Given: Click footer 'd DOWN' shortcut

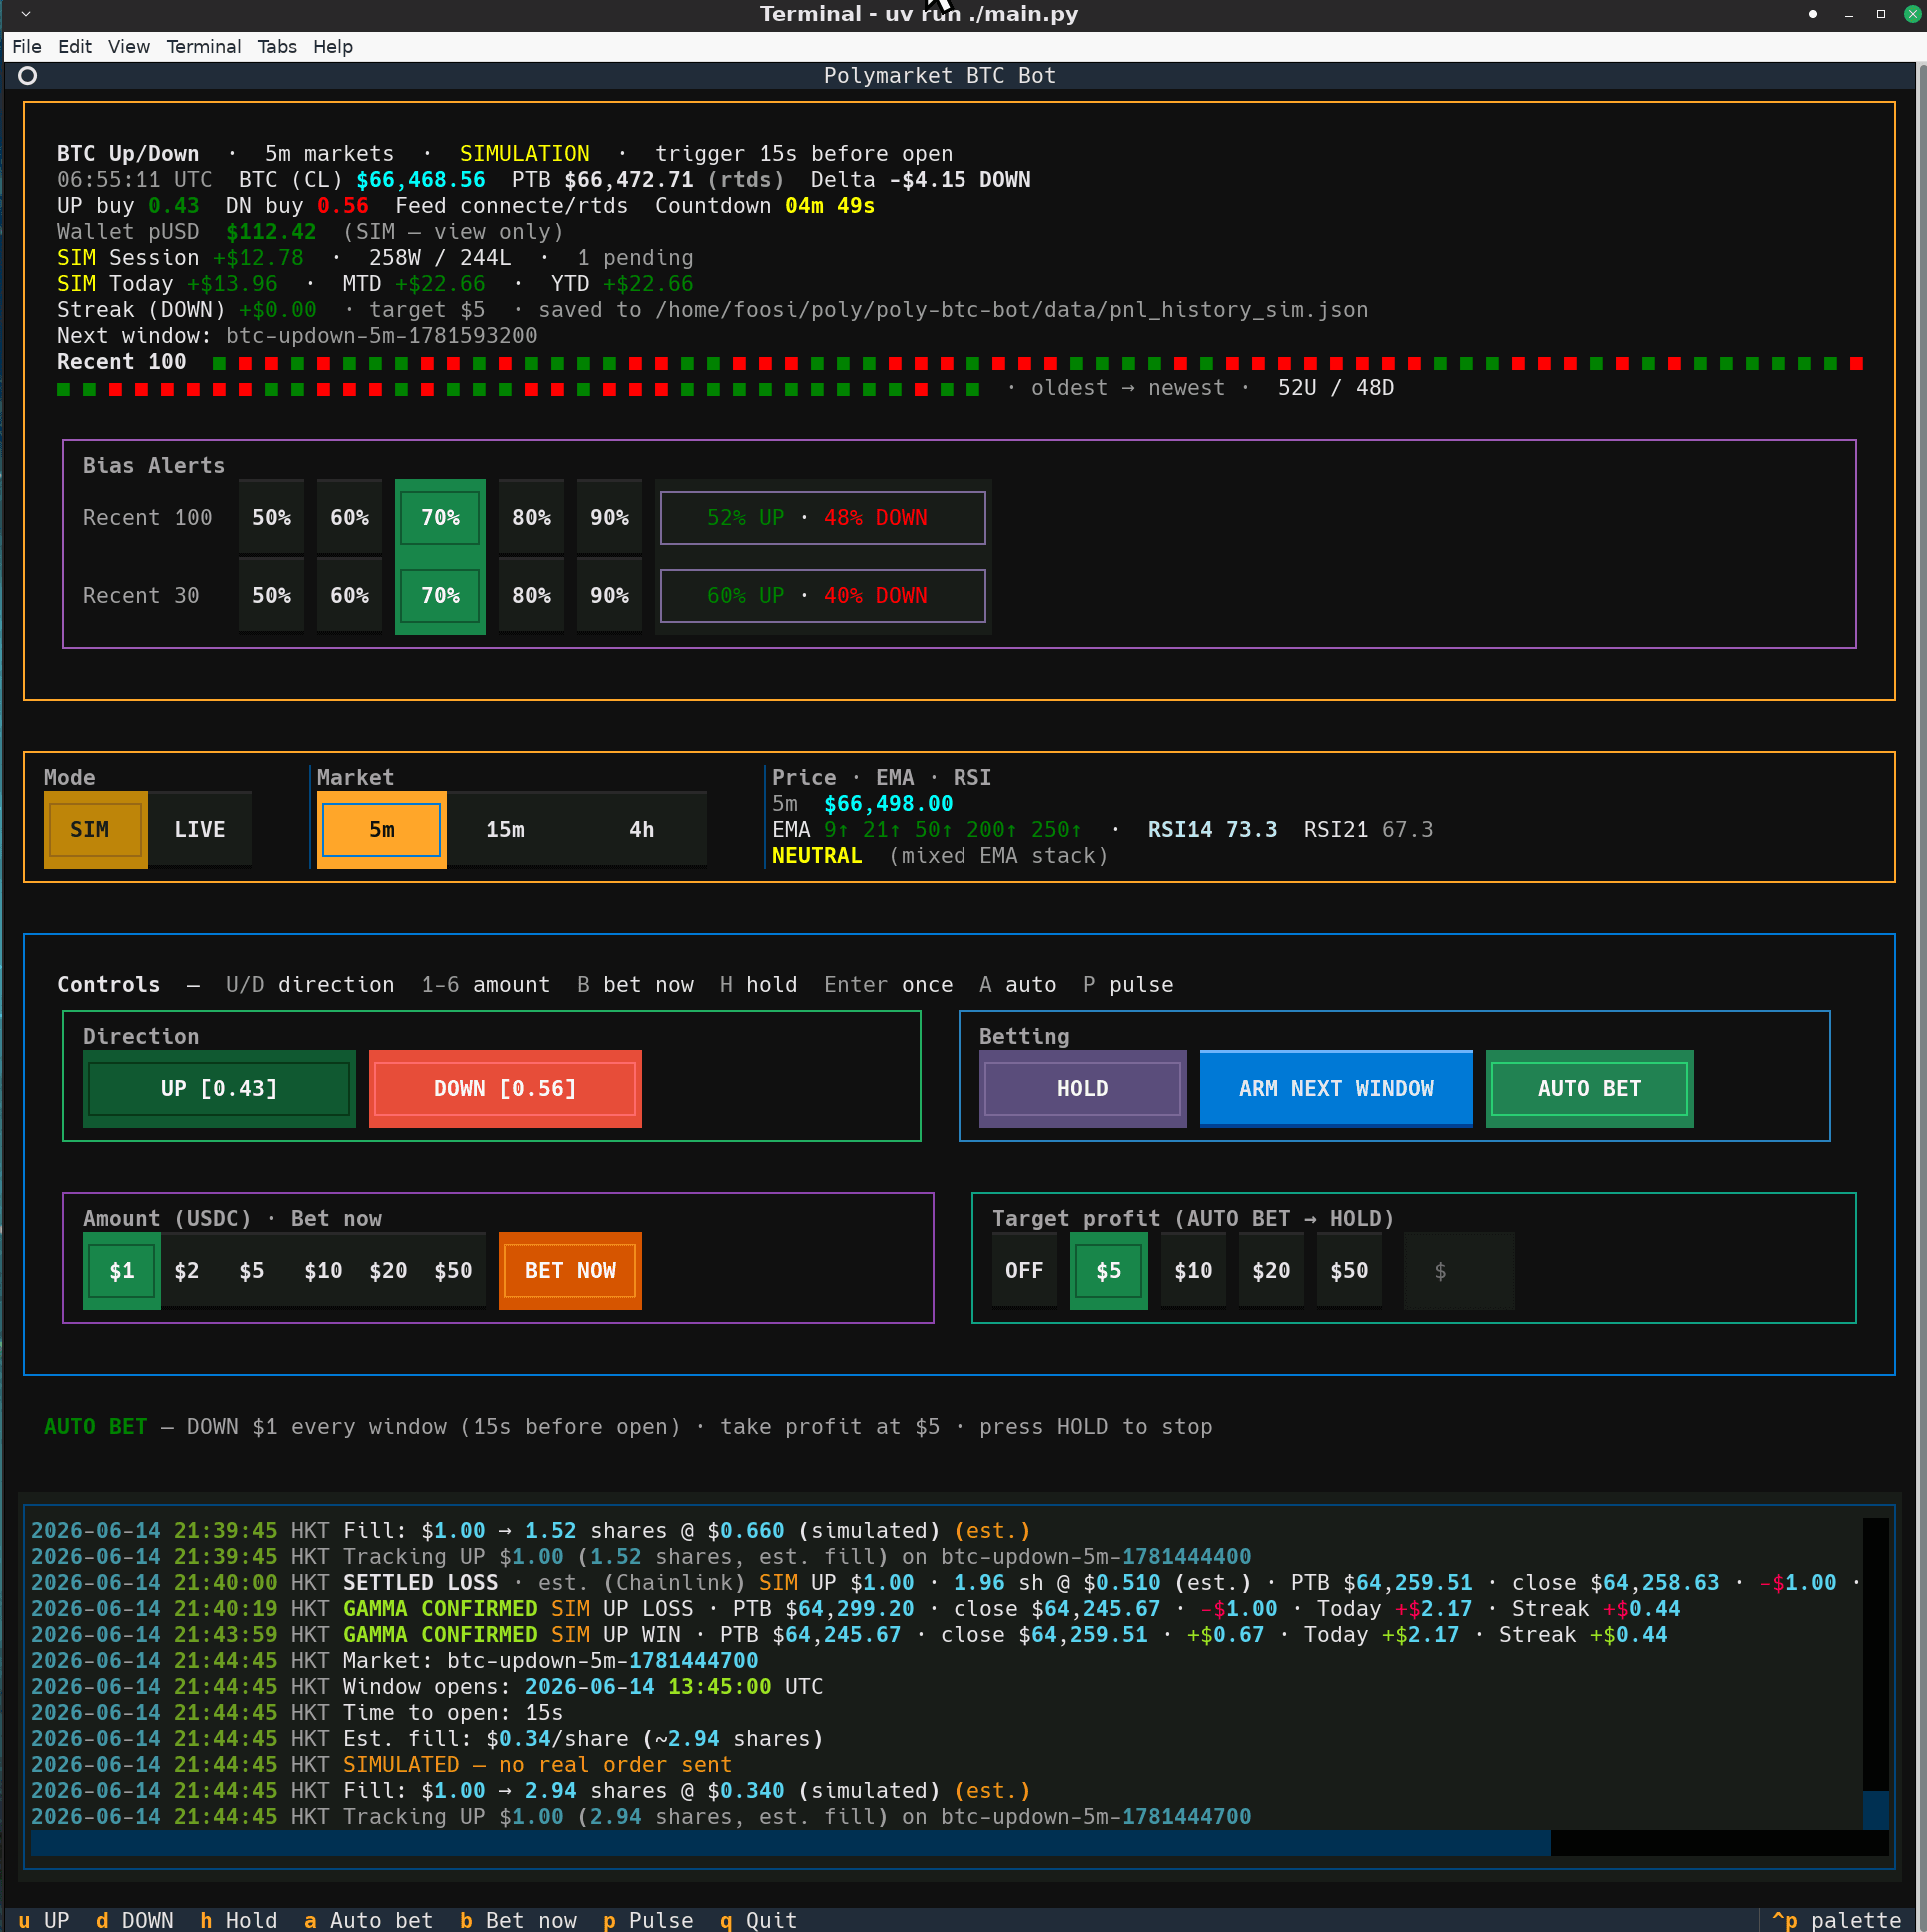Looking at the screenshot, I should pyautogui.click(x=135, y=1920).
